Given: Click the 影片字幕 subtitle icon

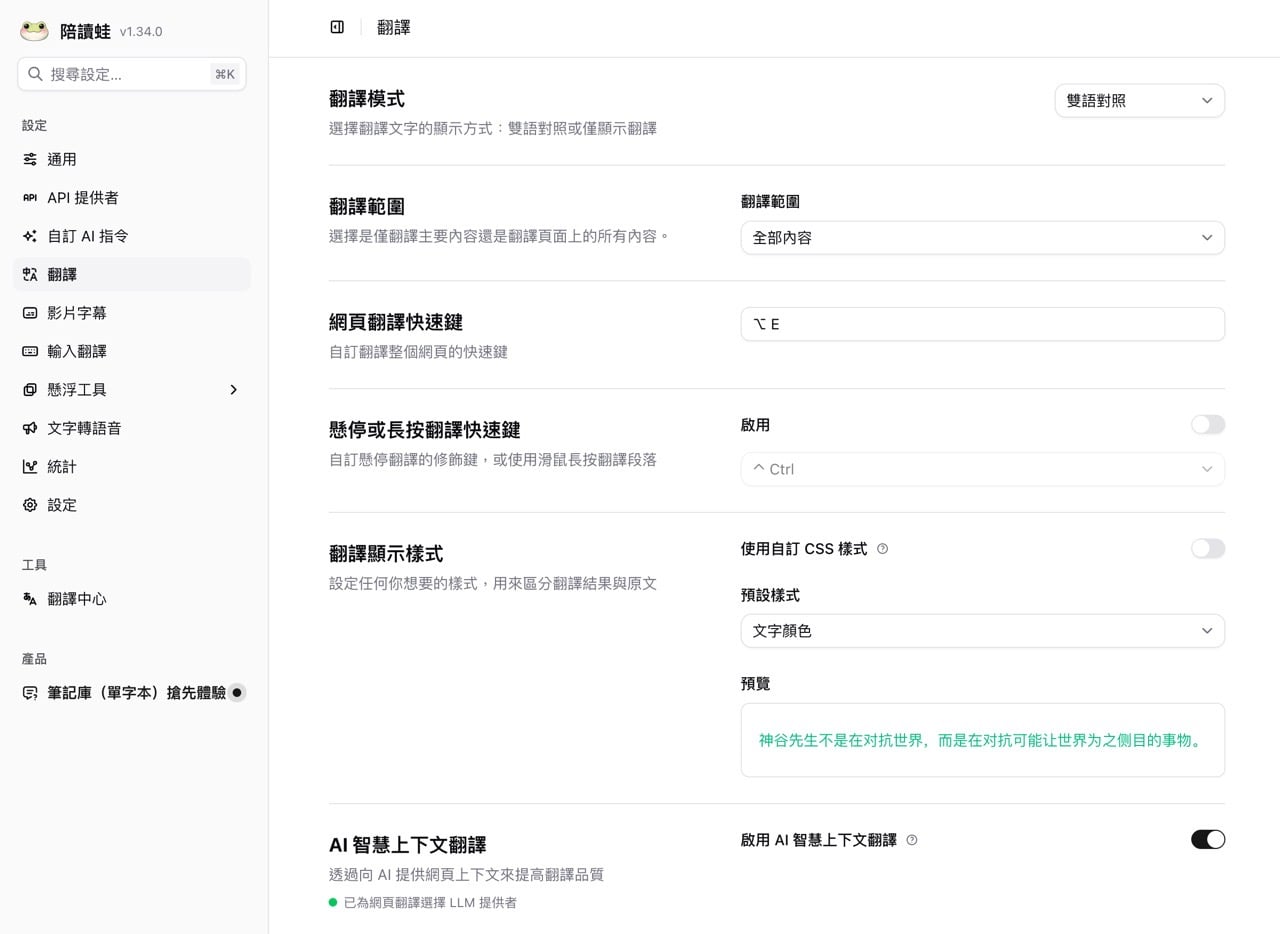Looking at the screenshot, I should click(30, 313).
